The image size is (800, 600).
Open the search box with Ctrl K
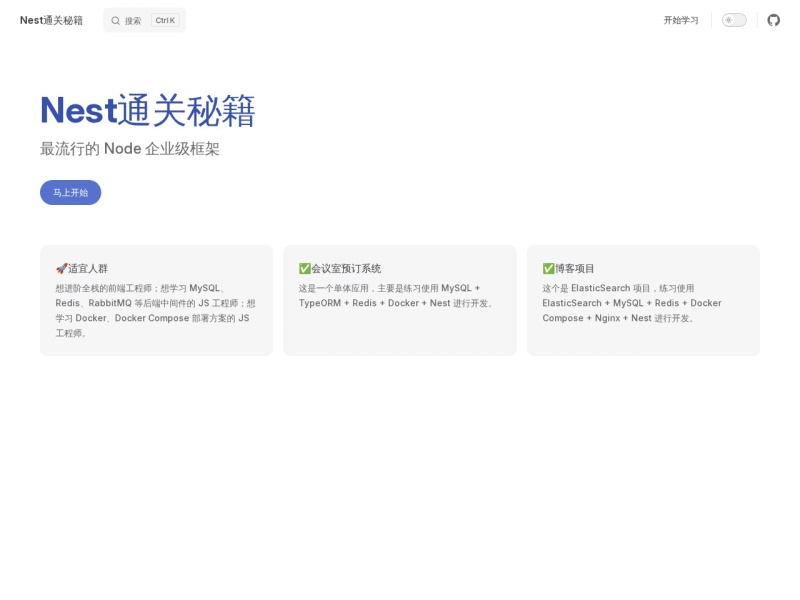pyautogui.click(x=144, y=20)
